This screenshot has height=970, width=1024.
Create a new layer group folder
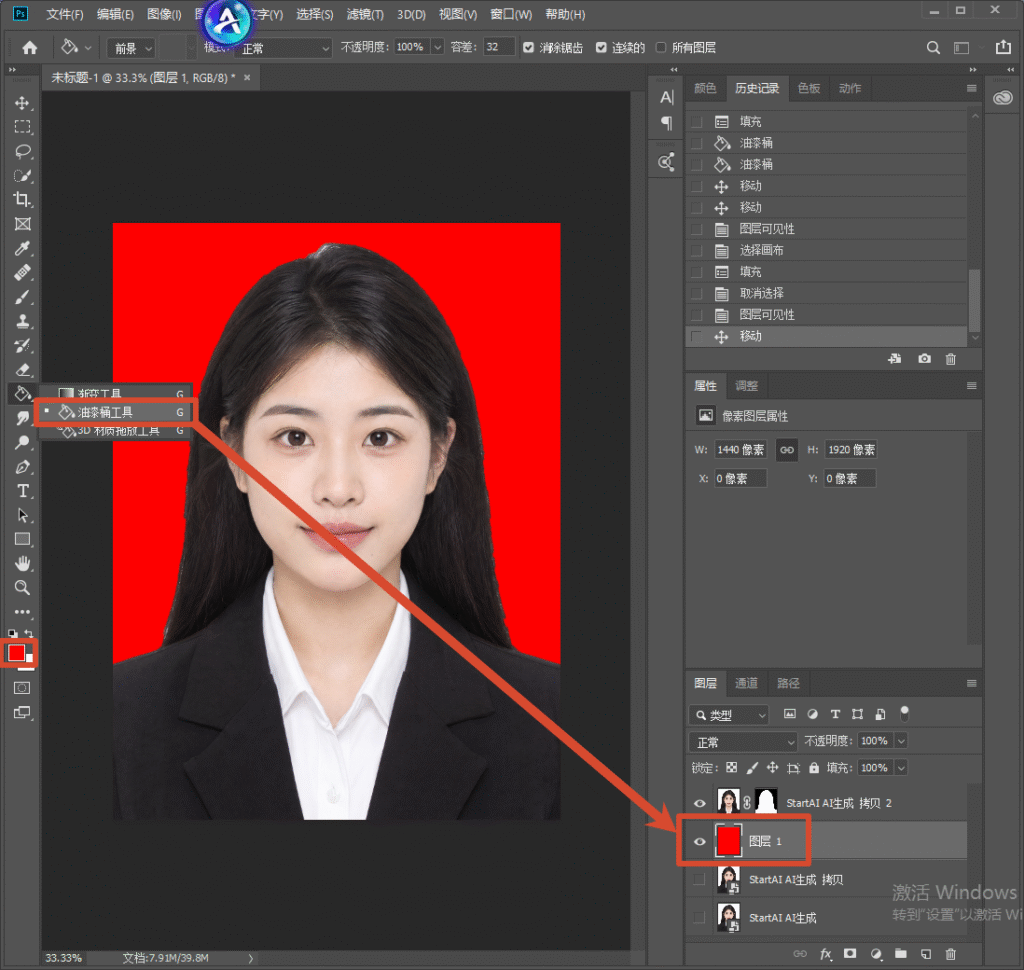(901, 954)
